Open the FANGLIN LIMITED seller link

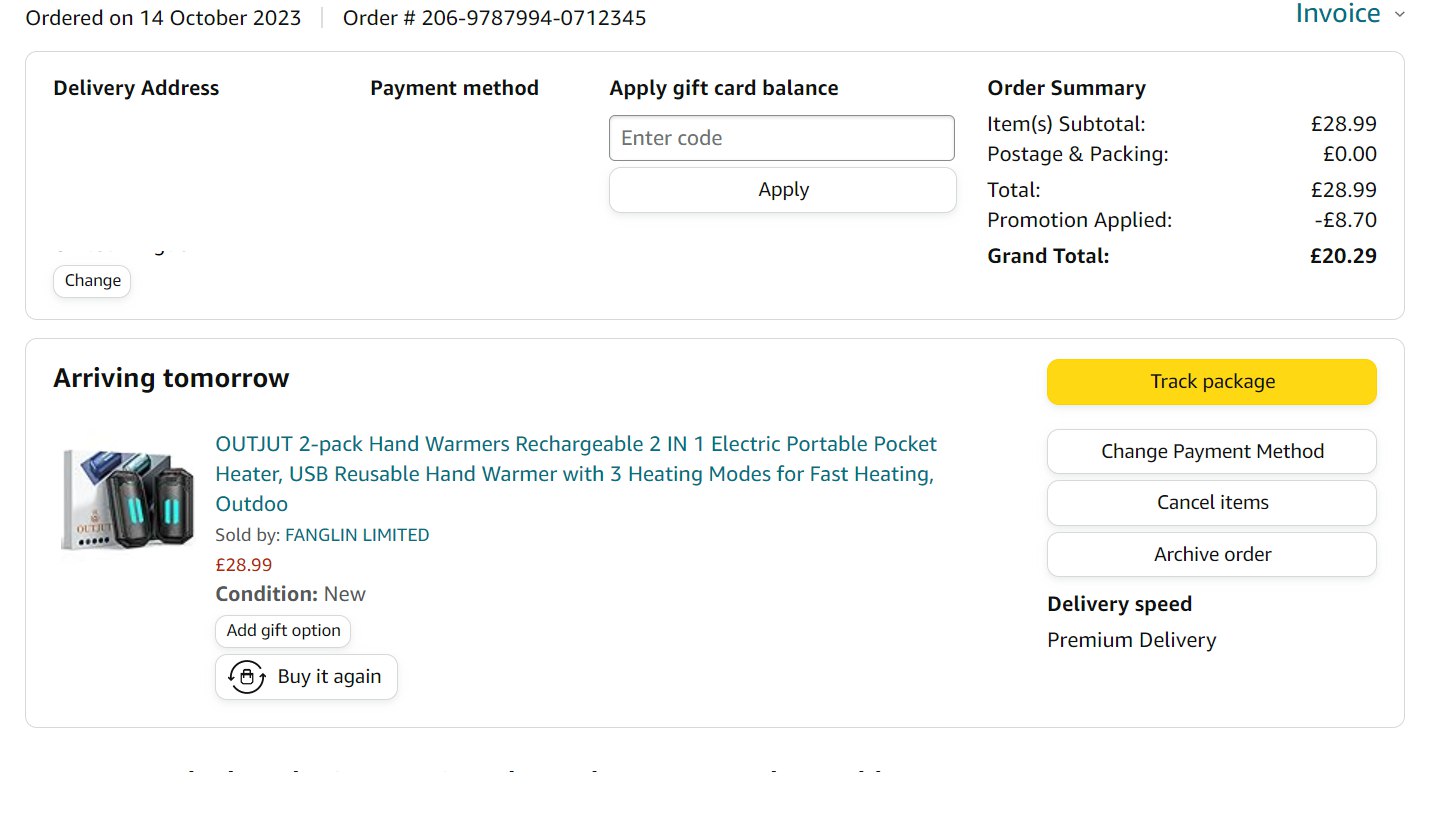tap(357, 535)
